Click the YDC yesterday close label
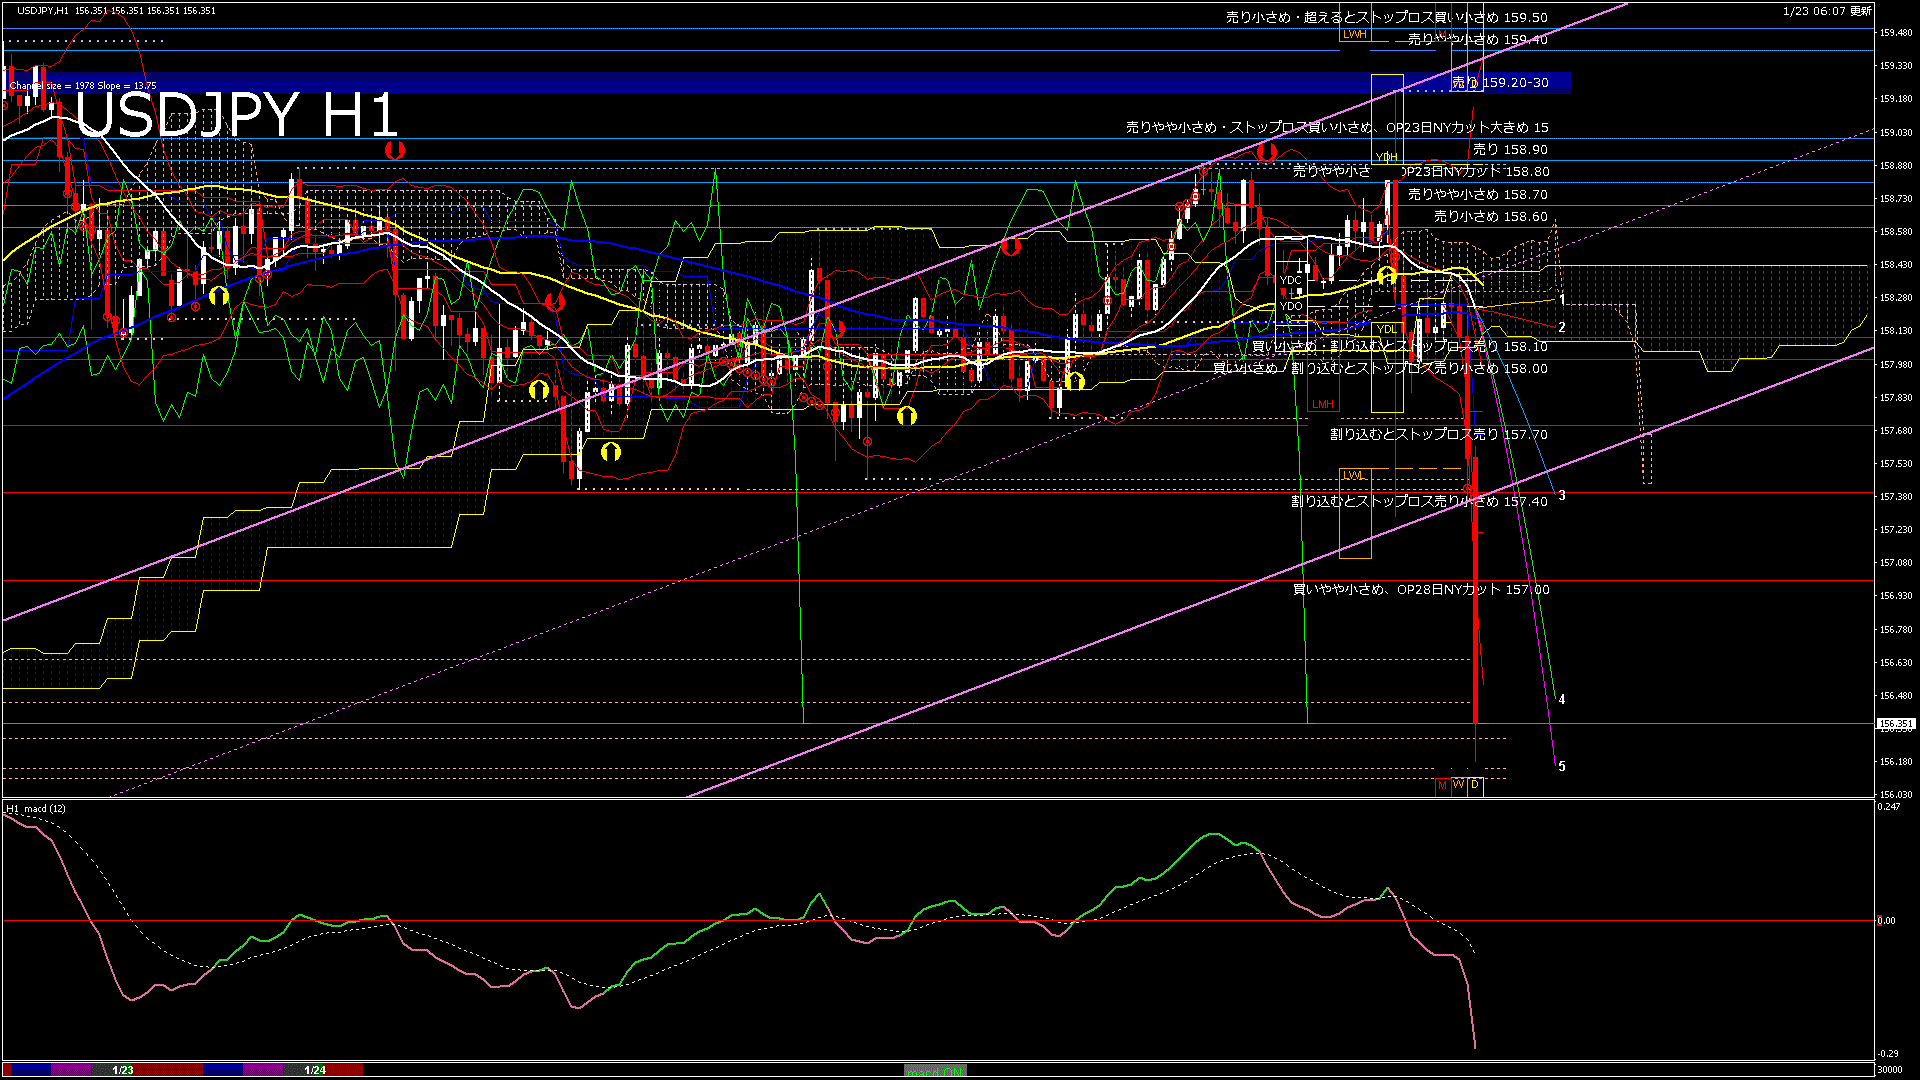This screenshot has height=1080, width=1920. pos(1291,280)
